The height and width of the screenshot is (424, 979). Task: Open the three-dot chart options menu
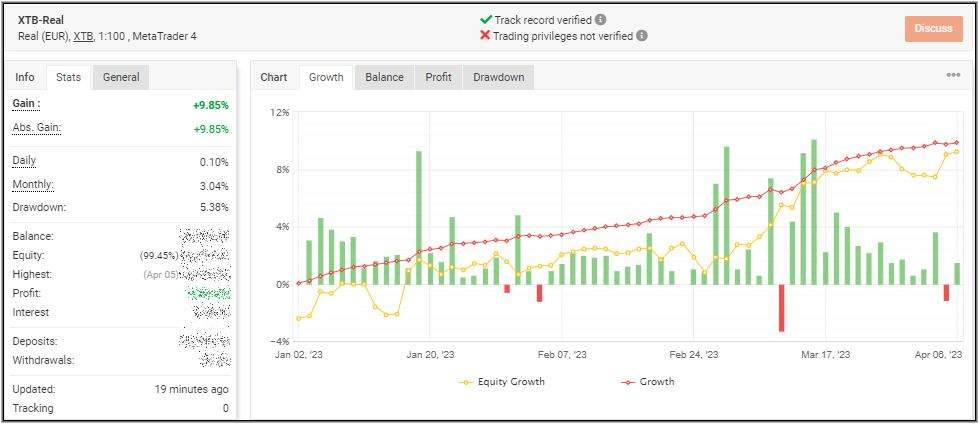[x=953, y=75]
